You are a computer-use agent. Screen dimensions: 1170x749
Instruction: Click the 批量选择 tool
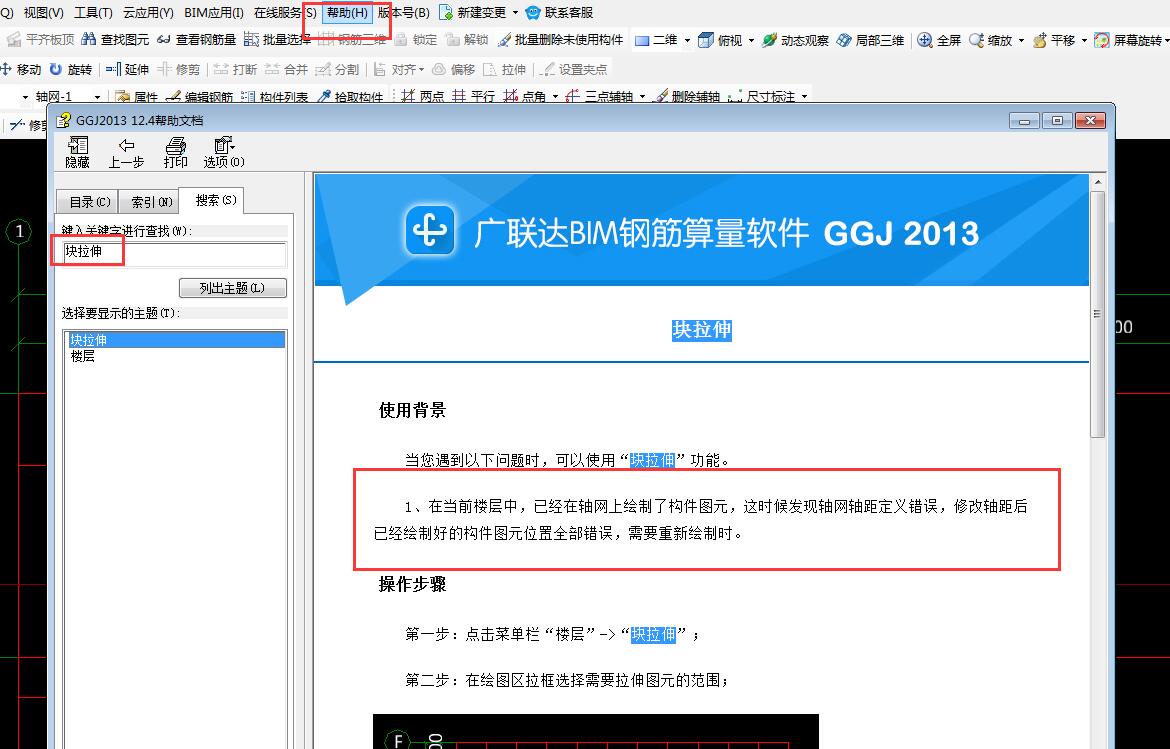(x=278, y=40)
